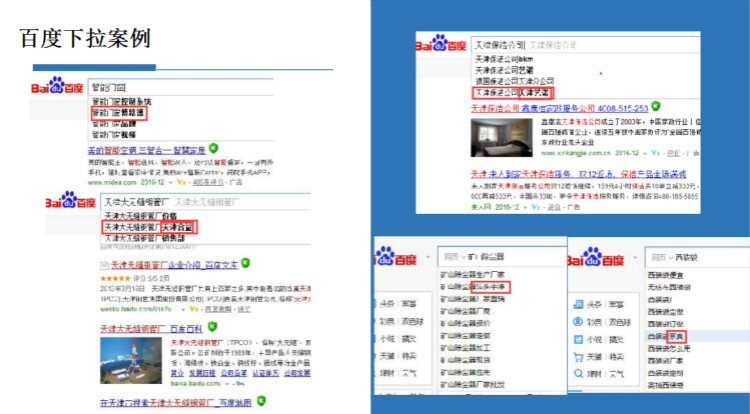
Task: Open the 天津保洁公司 4008-515-253 result link
Action: coord(559,107)
